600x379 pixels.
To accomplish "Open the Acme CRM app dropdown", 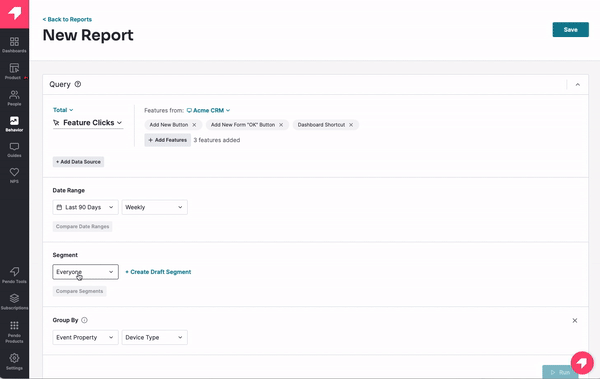I will [209, 110].
